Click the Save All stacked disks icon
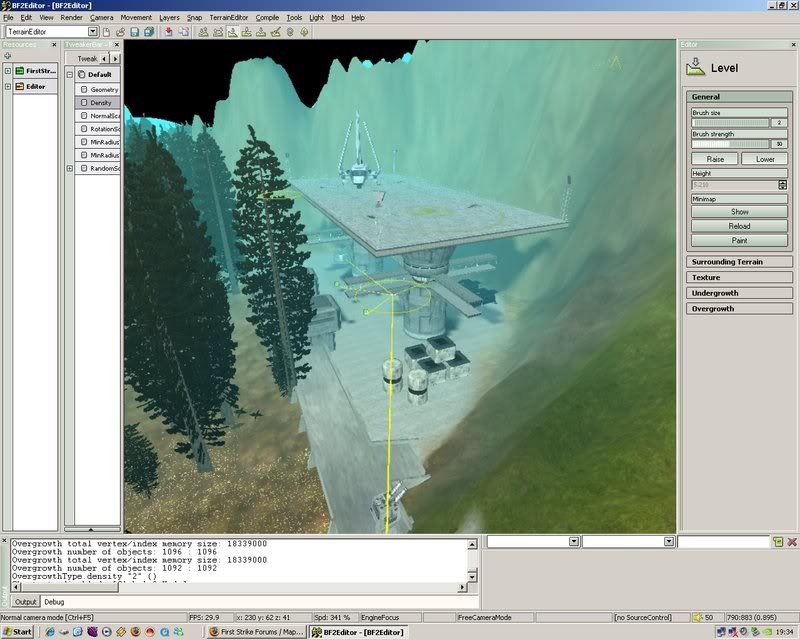The width and height of the screenshot is (800, 640). (149, 32)
